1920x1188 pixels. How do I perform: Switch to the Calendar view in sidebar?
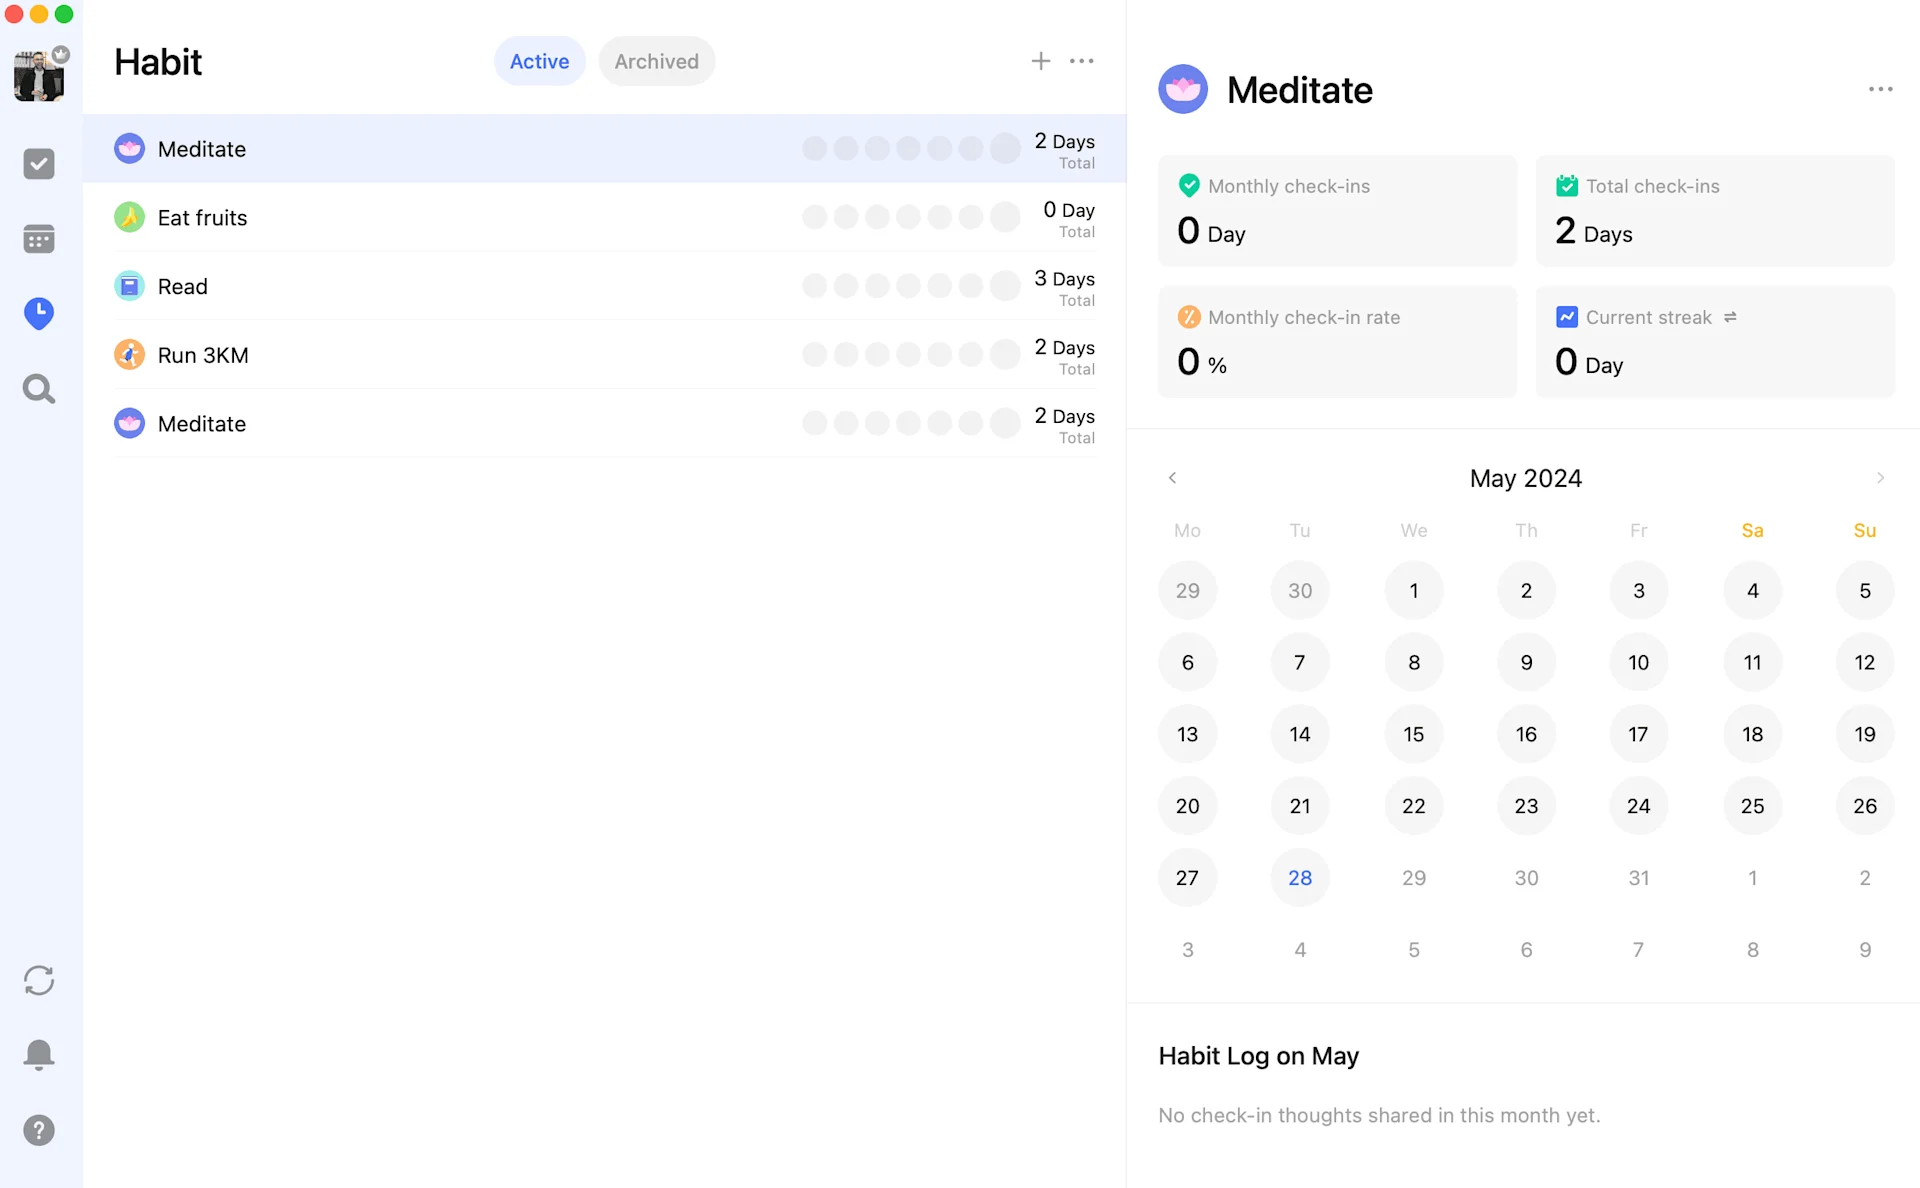point(39,238)
